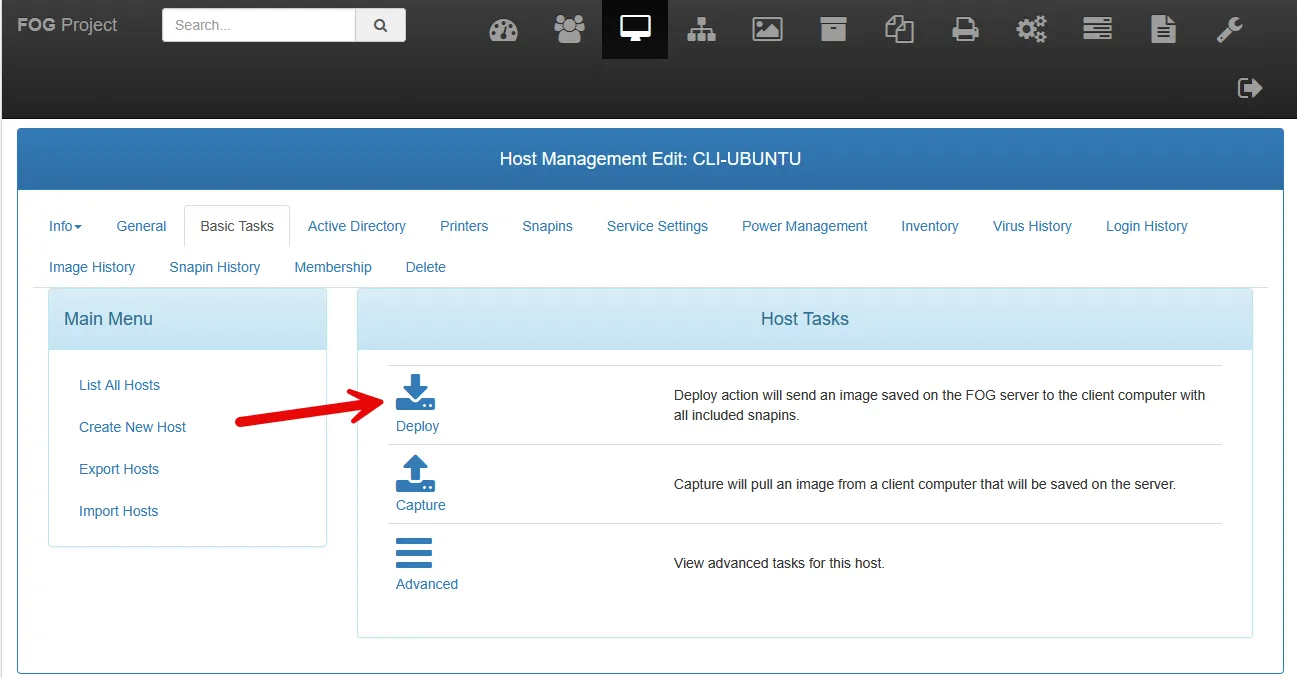Open the Service configuration gears icon
The height and width of the screenshot is (678, 1297).
pos(1031,29)
